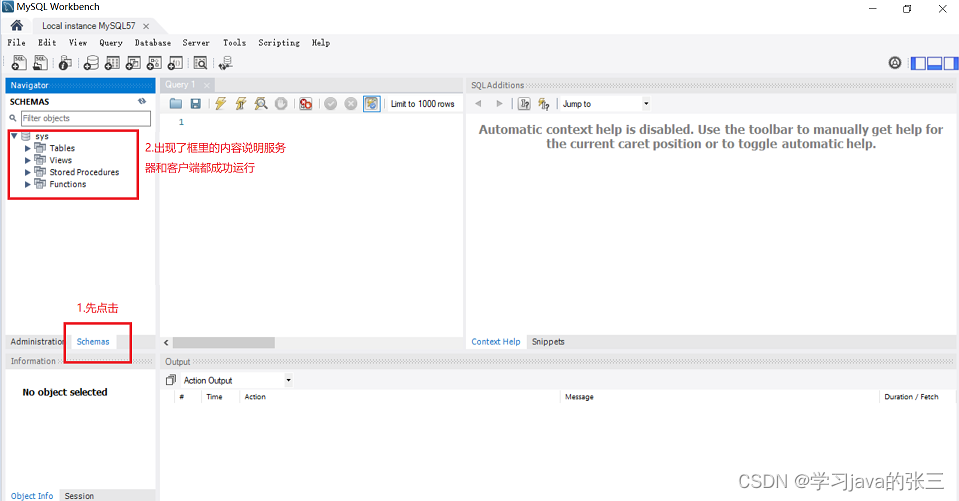Reconnect to DBMS toolbar icon
Screen dimensions: 959x501
click(x=226, y=62)
